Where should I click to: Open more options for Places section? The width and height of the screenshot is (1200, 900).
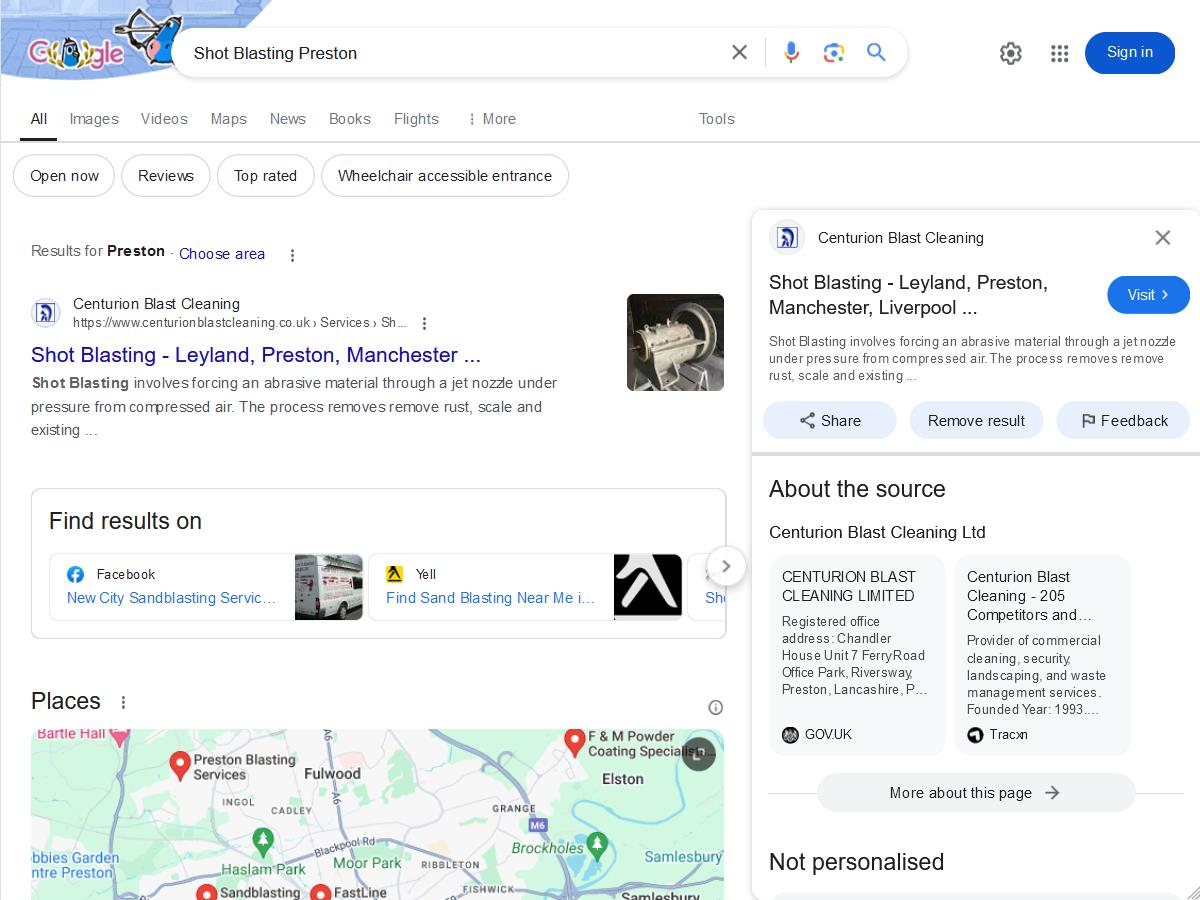pos(123,702)
